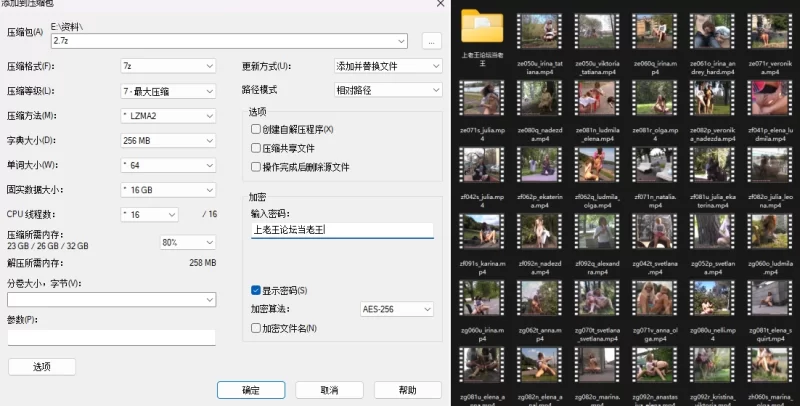Select the zf062p_ekaterina.mp4 video icon

click(x=539, y=165)
